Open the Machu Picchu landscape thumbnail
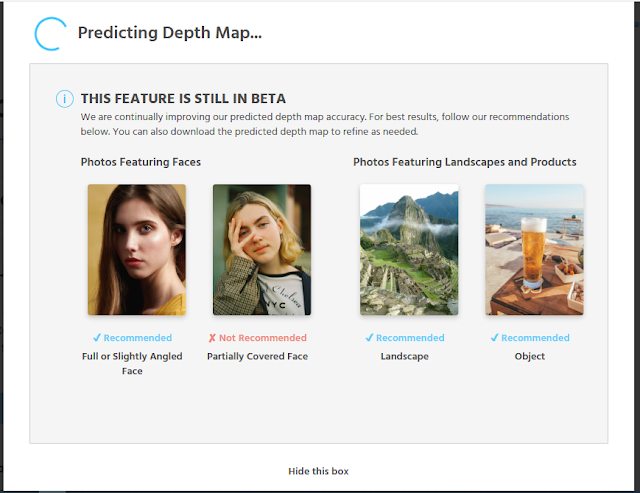This screenshot has height=493, width=640. 409,249
